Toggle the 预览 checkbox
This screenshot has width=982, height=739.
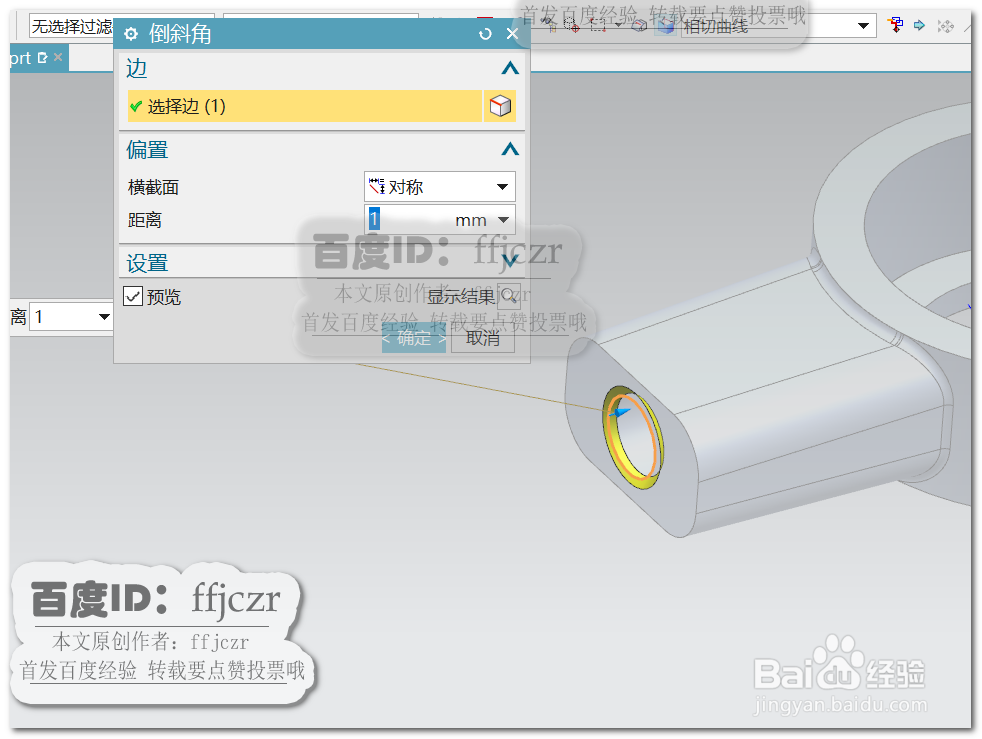tap(133, 296)
